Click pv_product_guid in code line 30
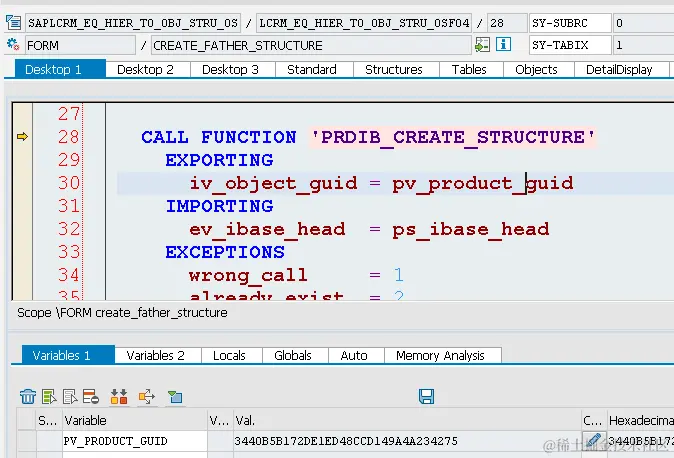 (483, 184)
